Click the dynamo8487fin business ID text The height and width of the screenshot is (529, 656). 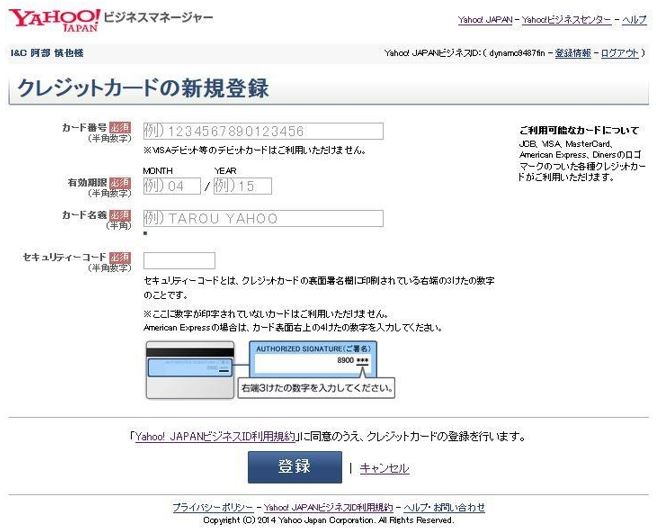[x=517, y=53]
